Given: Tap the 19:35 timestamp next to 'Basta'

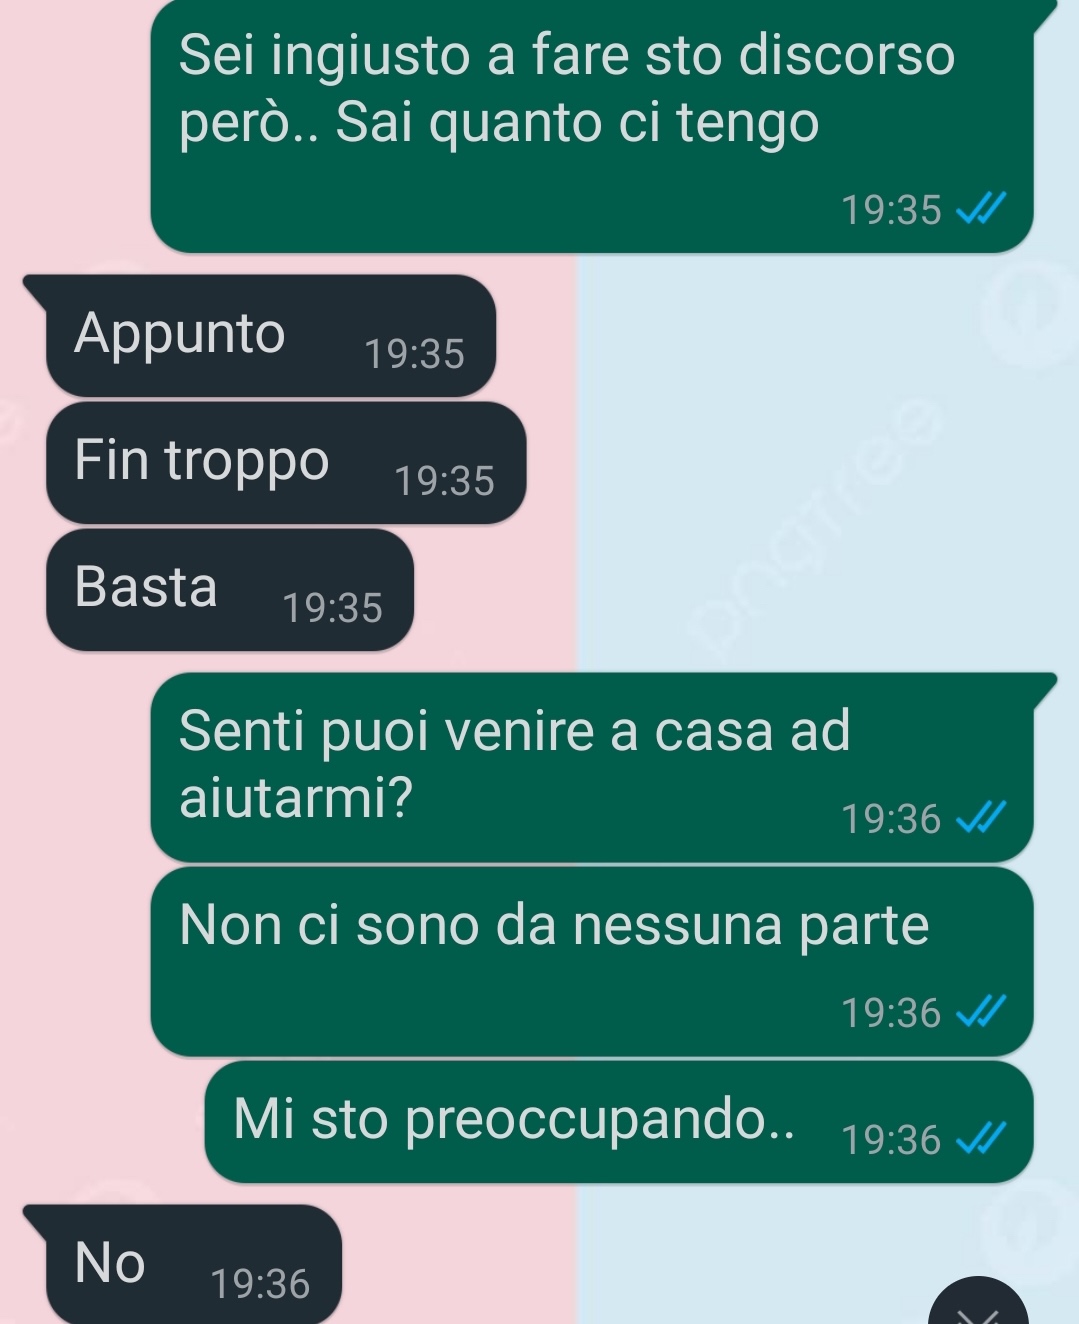Looking at the screenshot, I should pos(332,608).
